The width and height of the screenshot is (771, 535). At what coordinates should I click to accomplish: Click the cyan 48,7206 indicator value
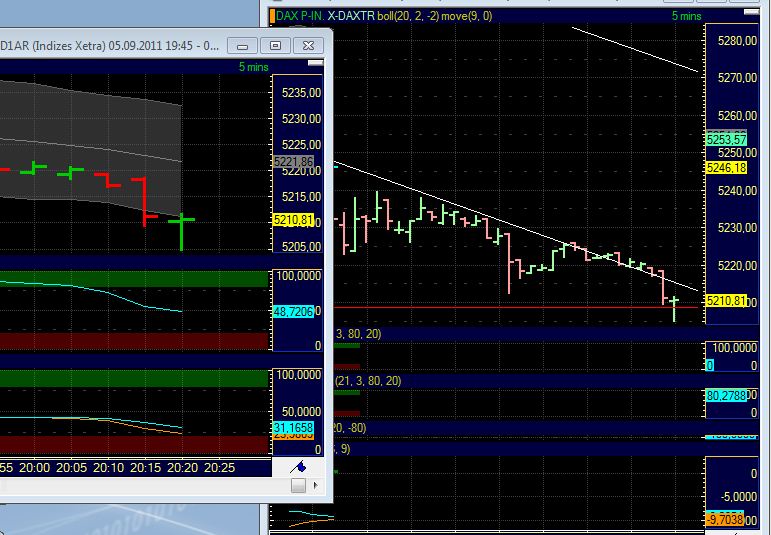[x=294, y=311]
